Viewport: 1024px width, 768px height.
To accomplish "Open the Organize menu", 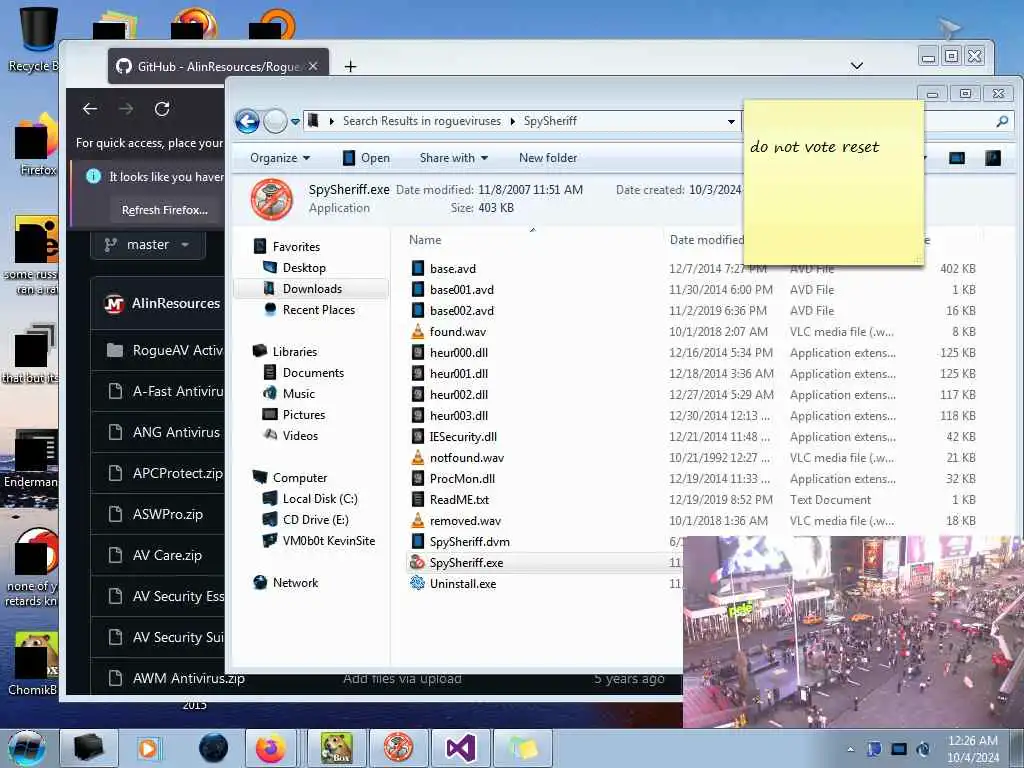I will click(x=280, y=158).
